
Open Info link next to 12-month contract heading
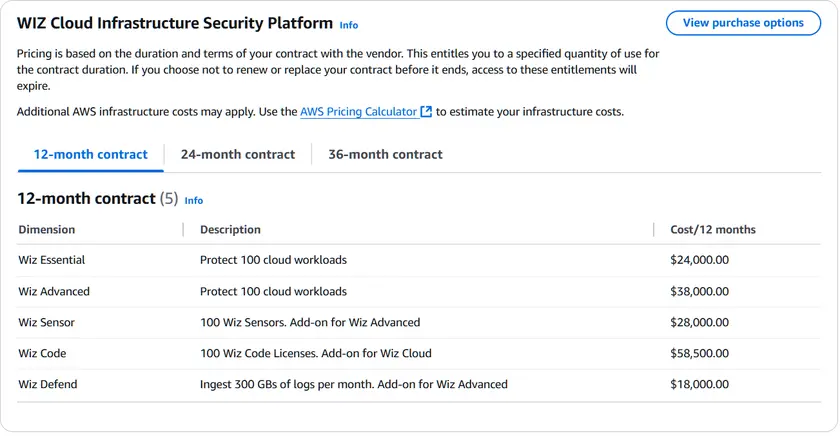pos(193,200)
